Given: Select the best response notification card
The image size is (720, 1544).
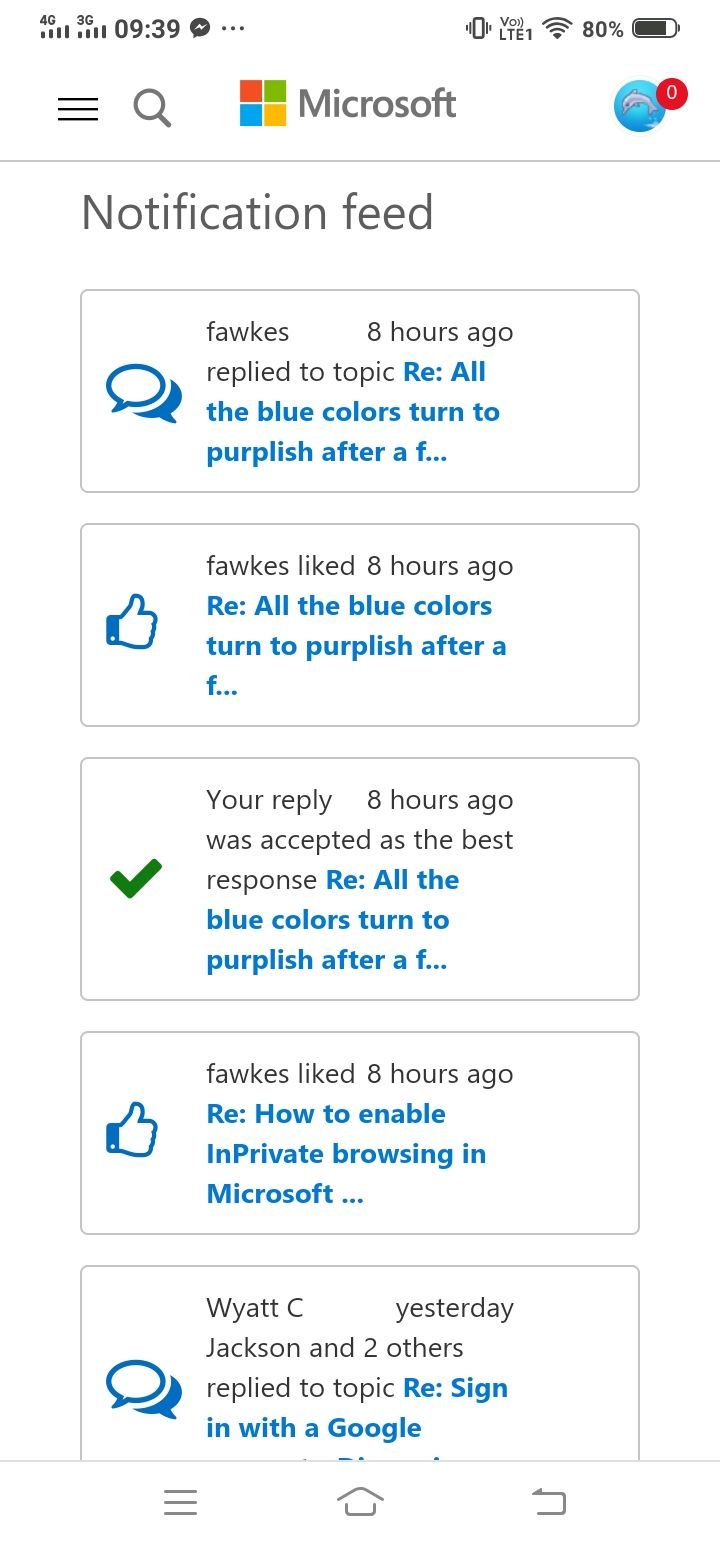Looking at the screenshot, I should point(360,879).
